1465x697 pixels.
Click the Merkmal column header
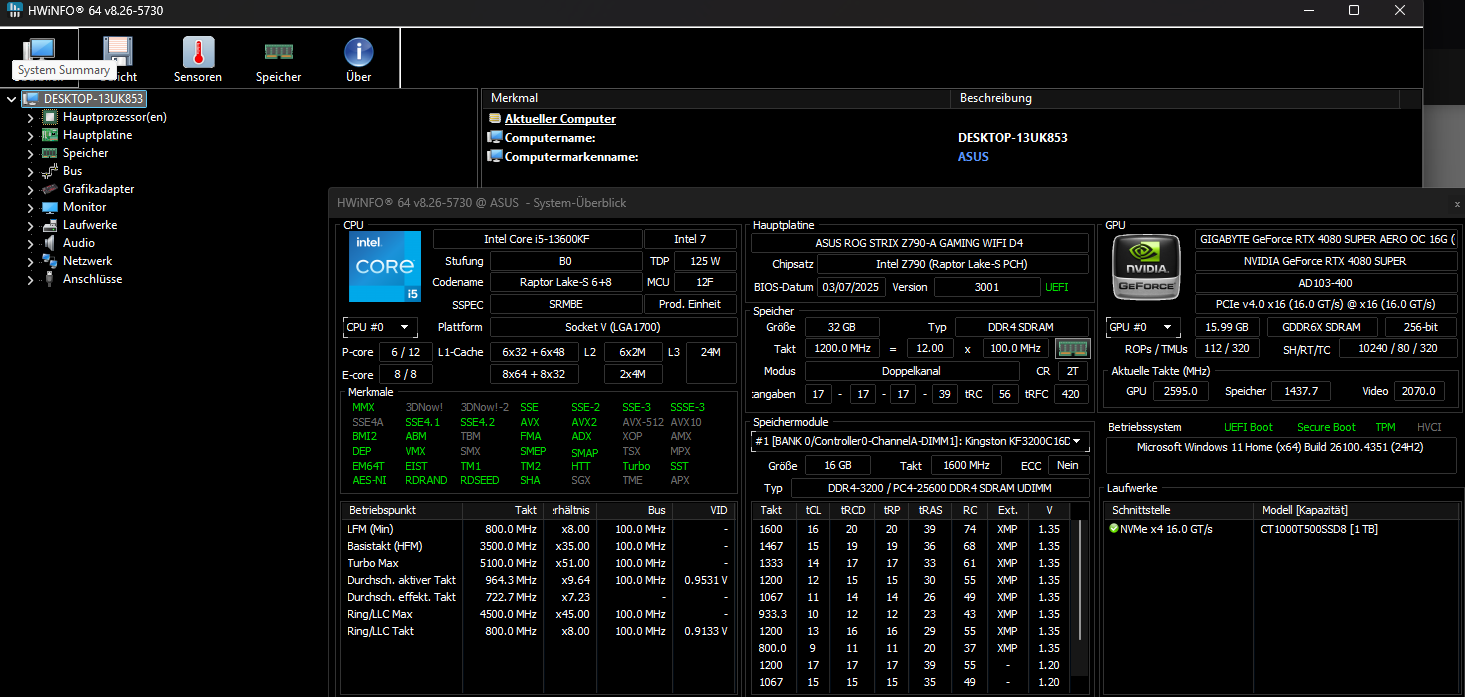pyautogui.click(x=715, y=98)
